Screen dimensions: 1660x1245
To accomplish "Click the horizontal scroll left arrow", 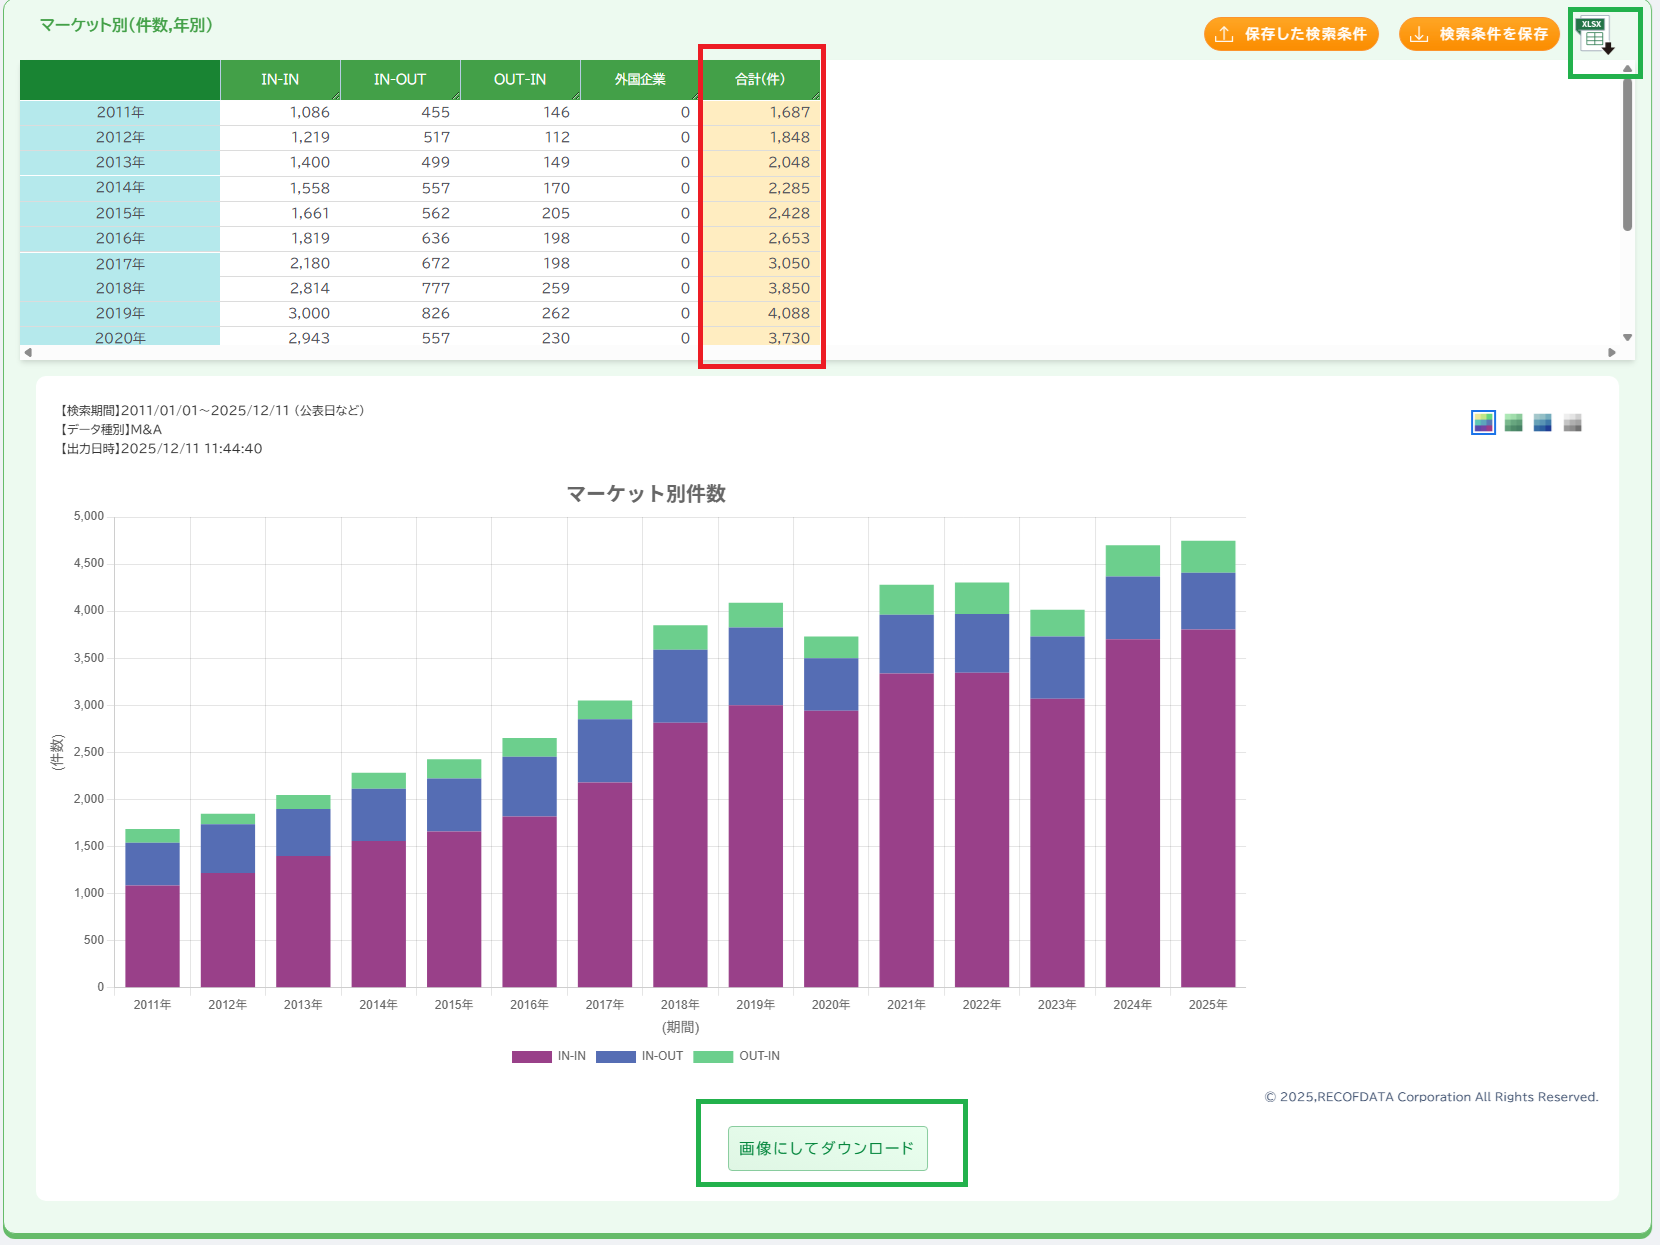I will coord(28,352).
